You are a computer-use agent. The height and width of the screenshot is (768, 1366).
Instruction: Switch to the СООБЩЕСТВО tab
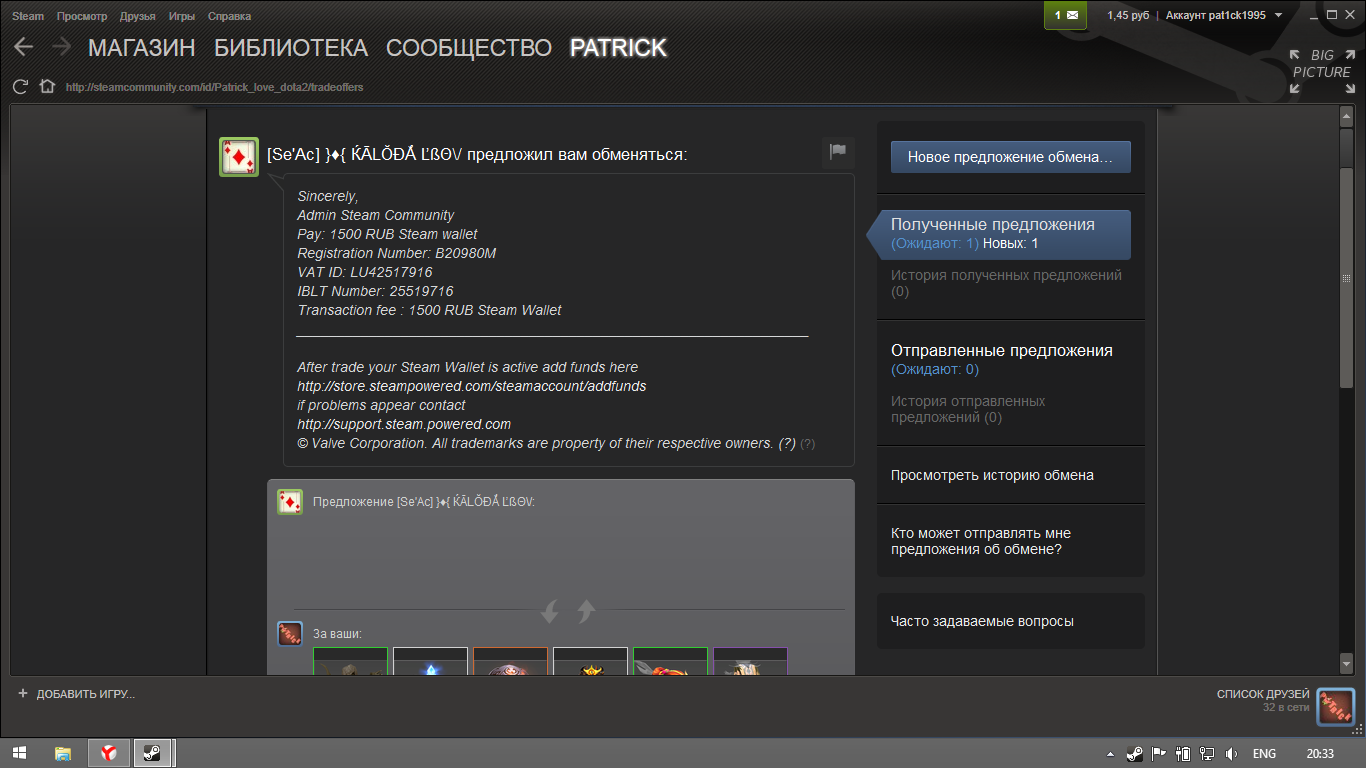click(469, 48)
